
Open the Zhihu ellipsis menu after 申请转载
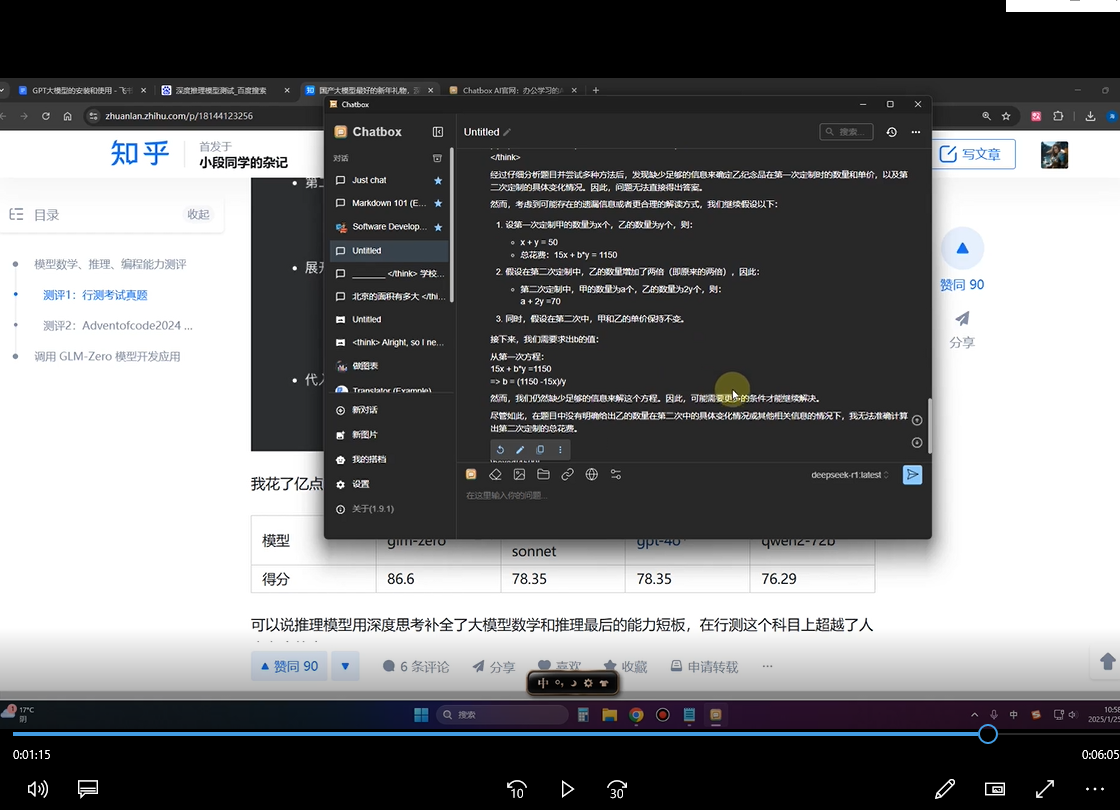pos(767,666)
